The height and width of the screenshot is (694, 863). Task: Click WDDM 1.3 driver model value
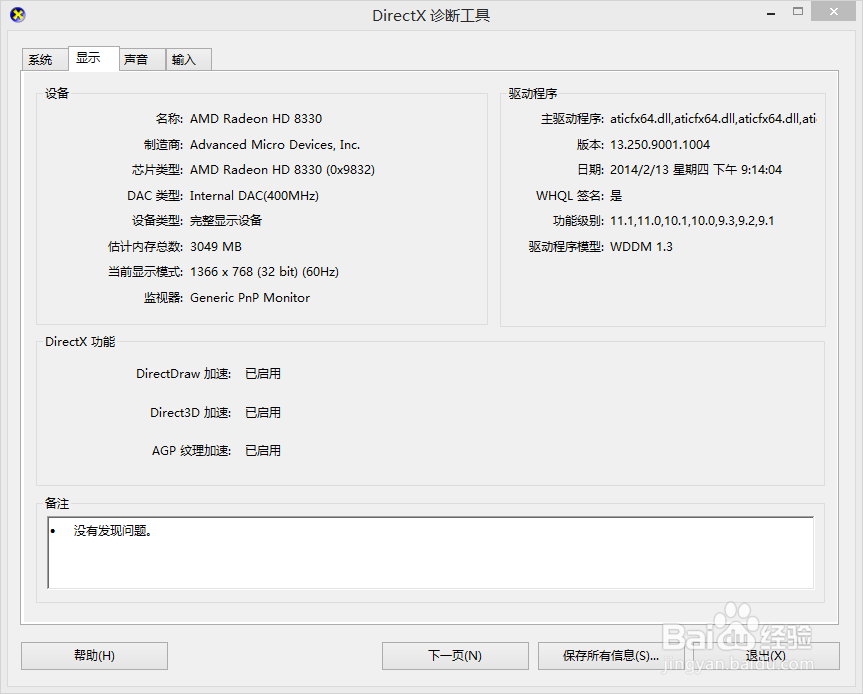click(641, 247)
